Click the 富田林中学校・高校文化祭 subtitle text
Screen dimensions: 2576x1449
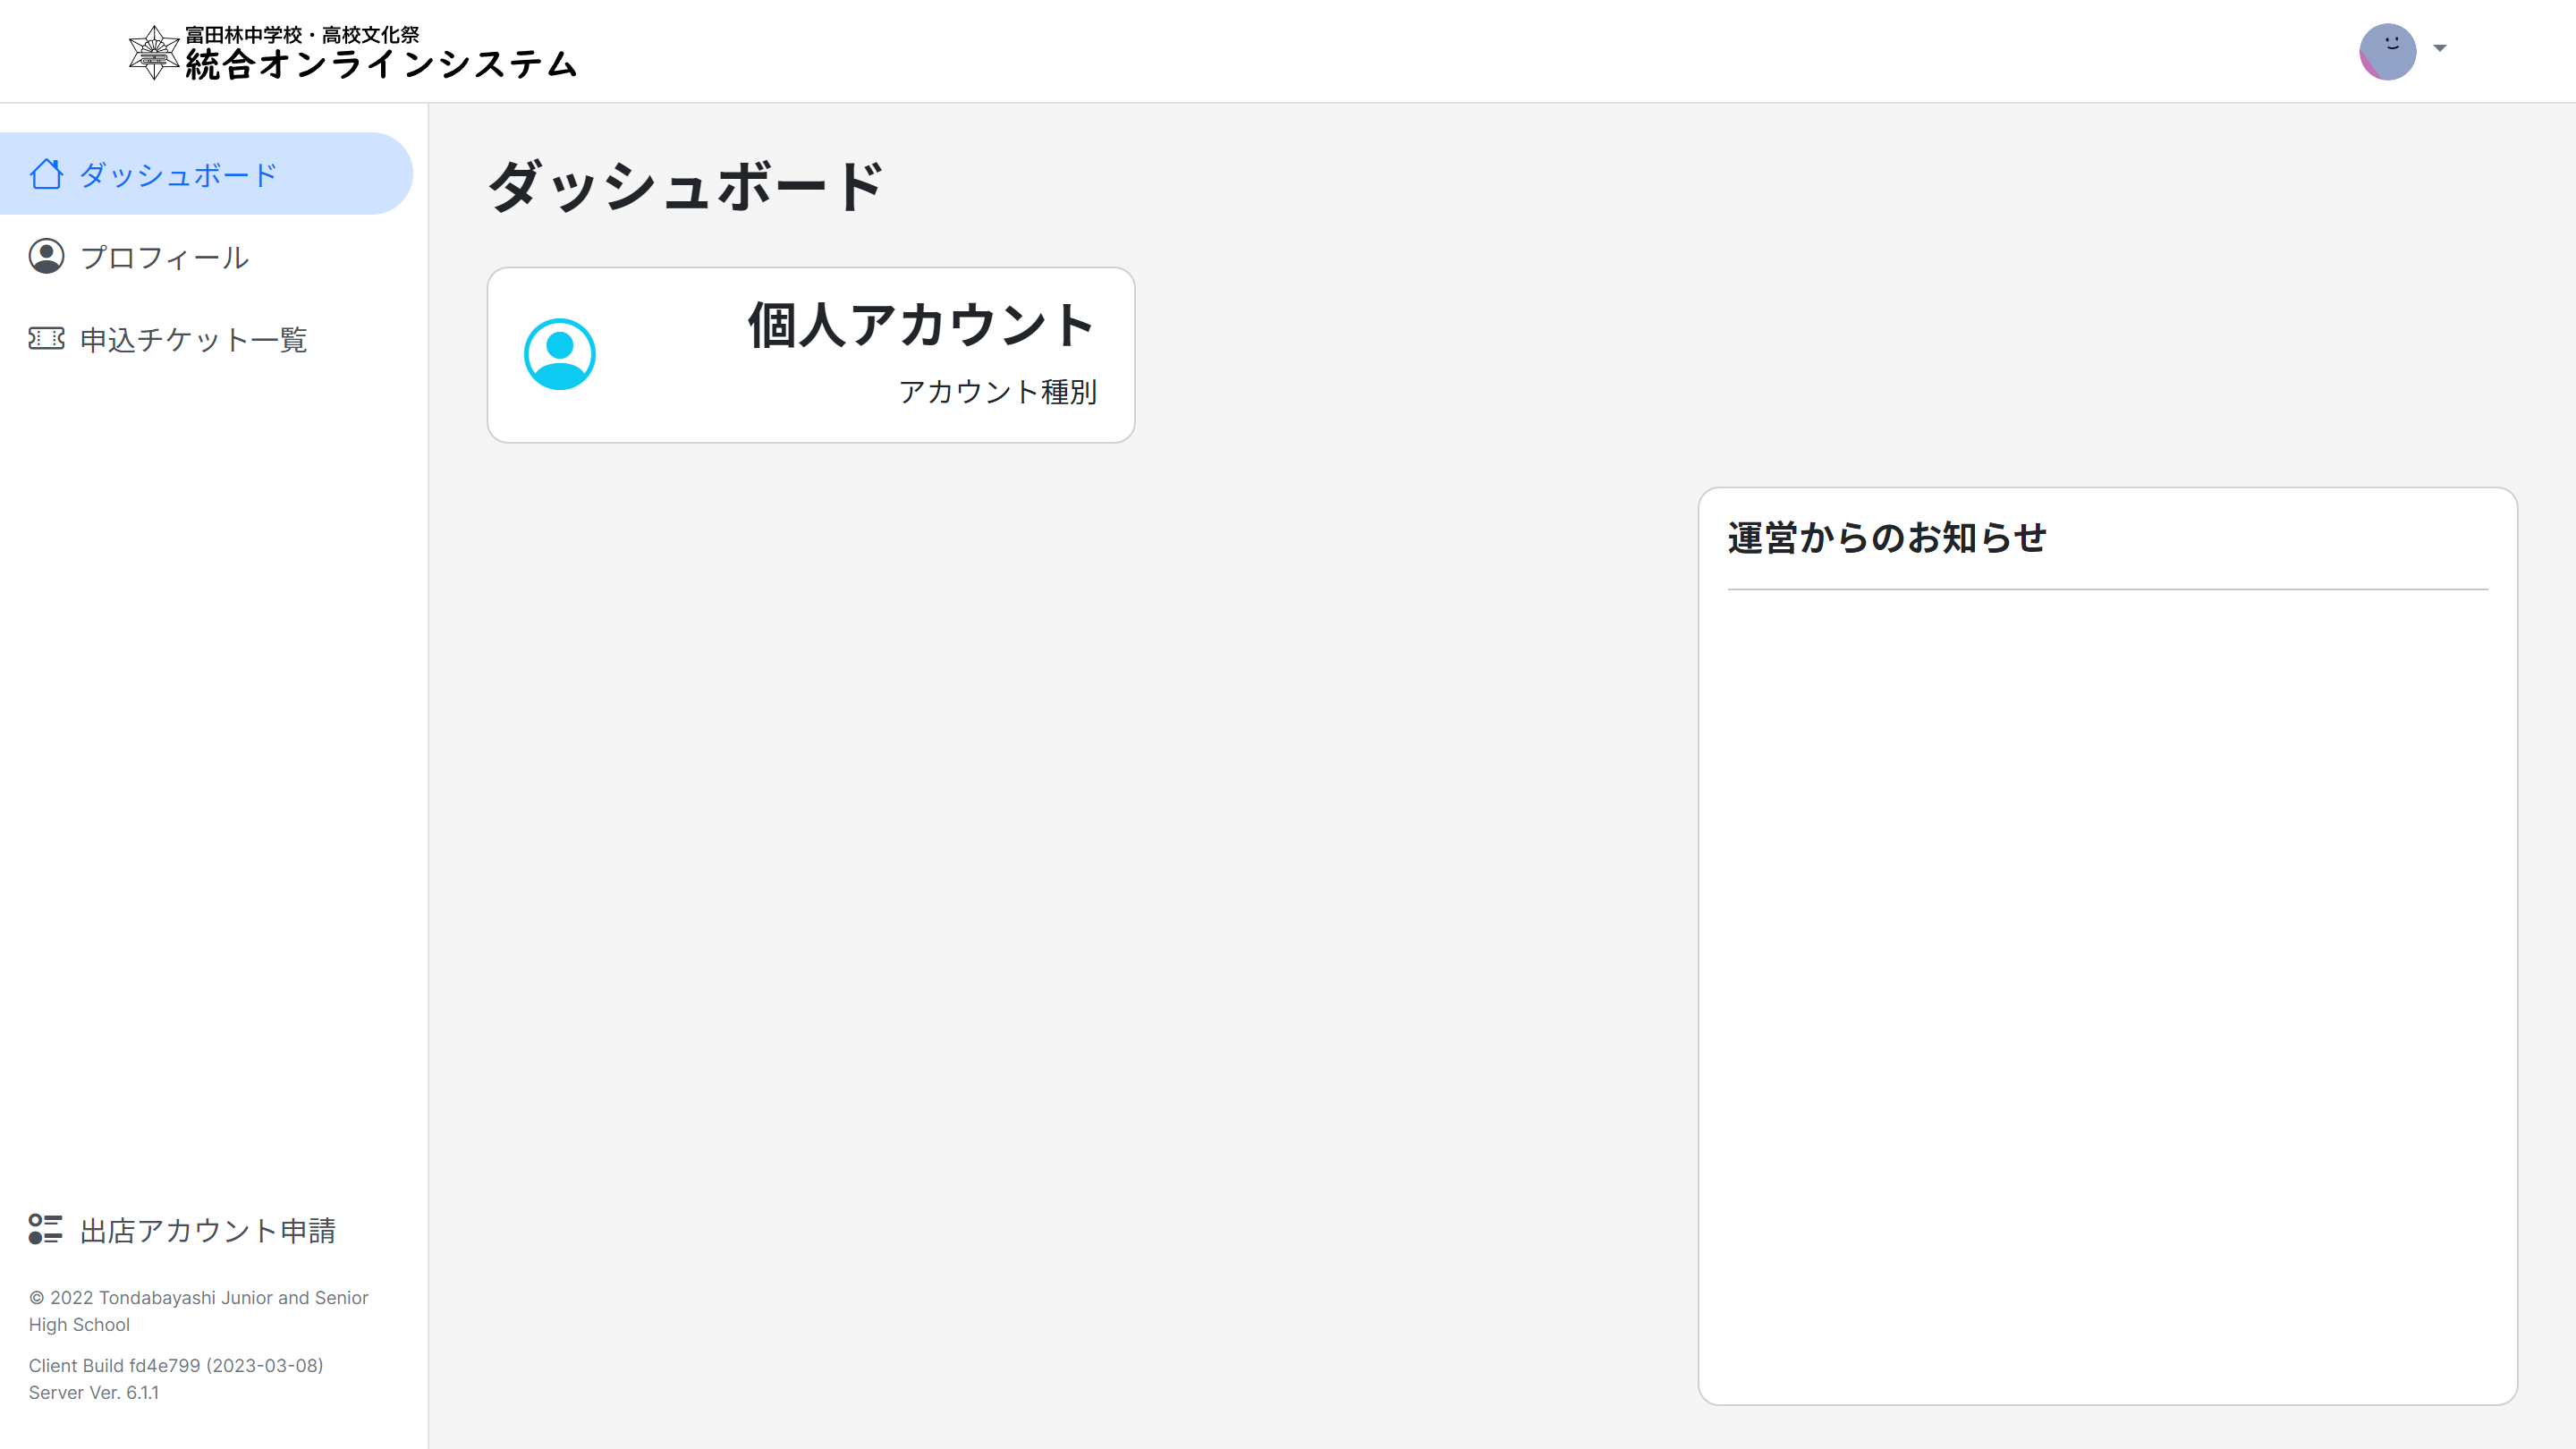click(x=302, y=35)
